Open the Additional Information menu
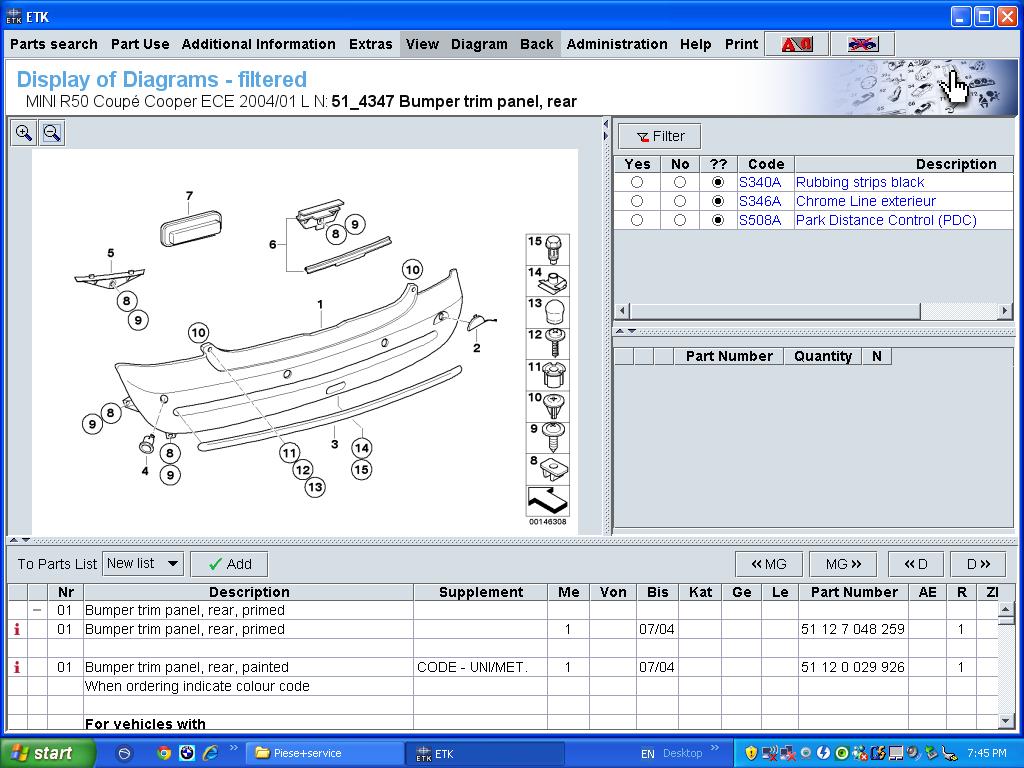1024x768 pixels. [258, 44]
